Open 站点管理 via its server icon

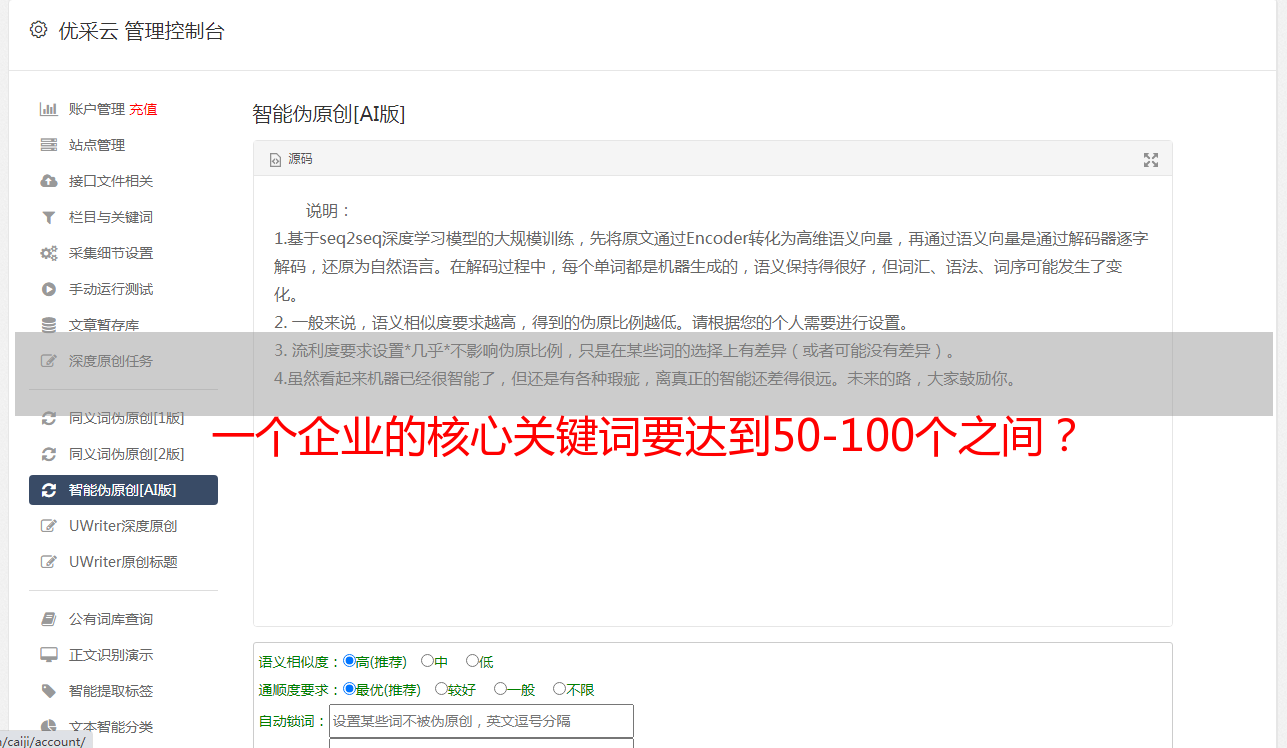(48, 145)
